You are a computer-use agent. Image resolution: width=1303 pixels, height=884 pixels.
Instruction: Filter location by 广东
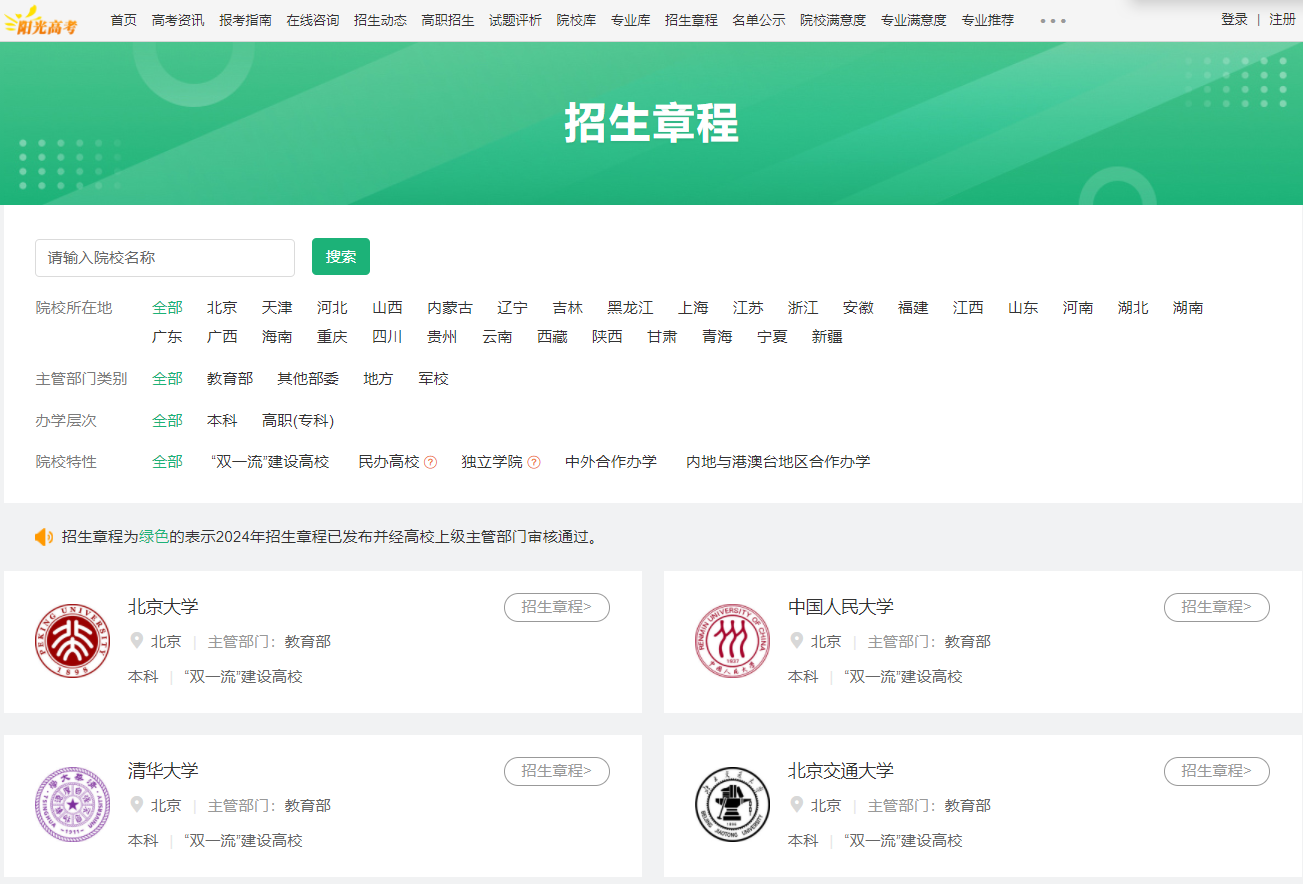[x=167, y=337]
